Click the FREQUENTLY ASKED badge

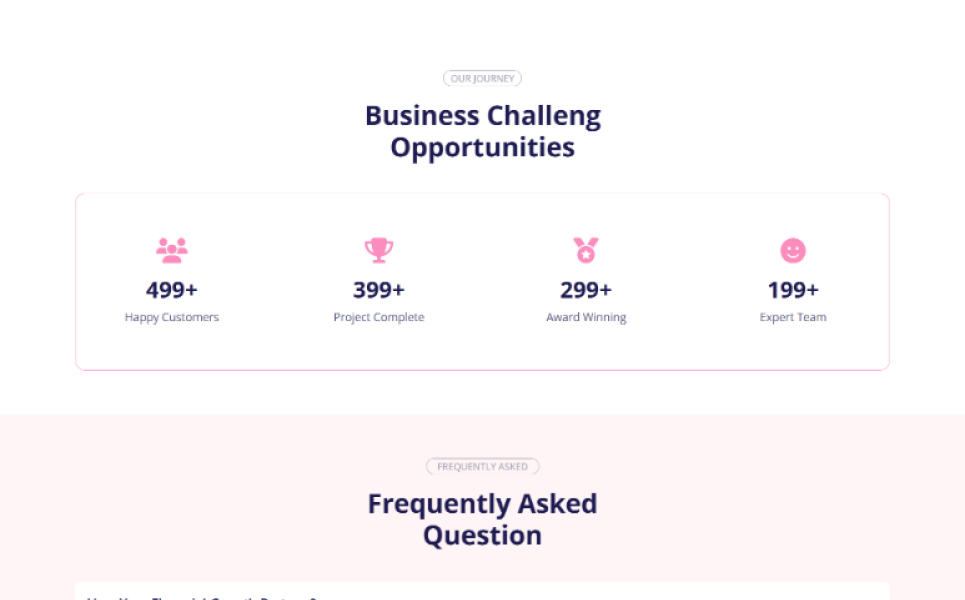point(482,466)
